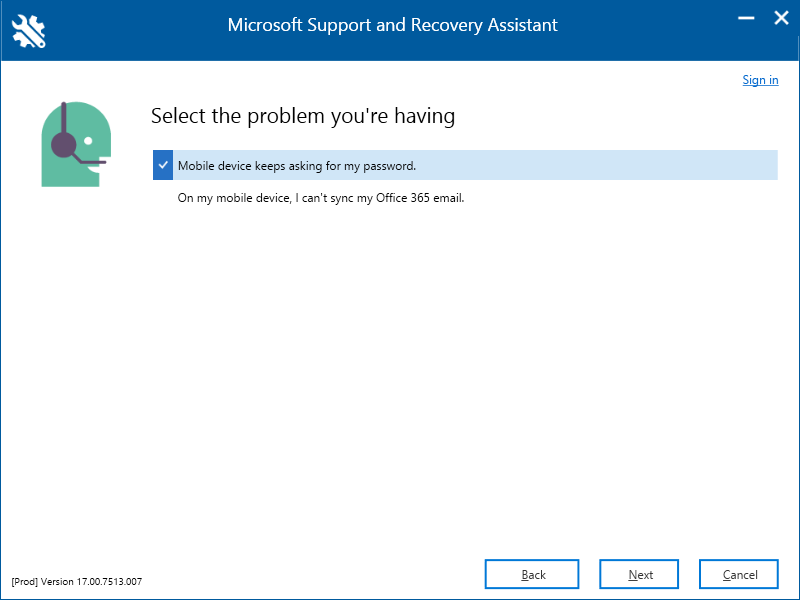Cancel the troubleshooting wizard
800x600 pixels.
point(739,574)
